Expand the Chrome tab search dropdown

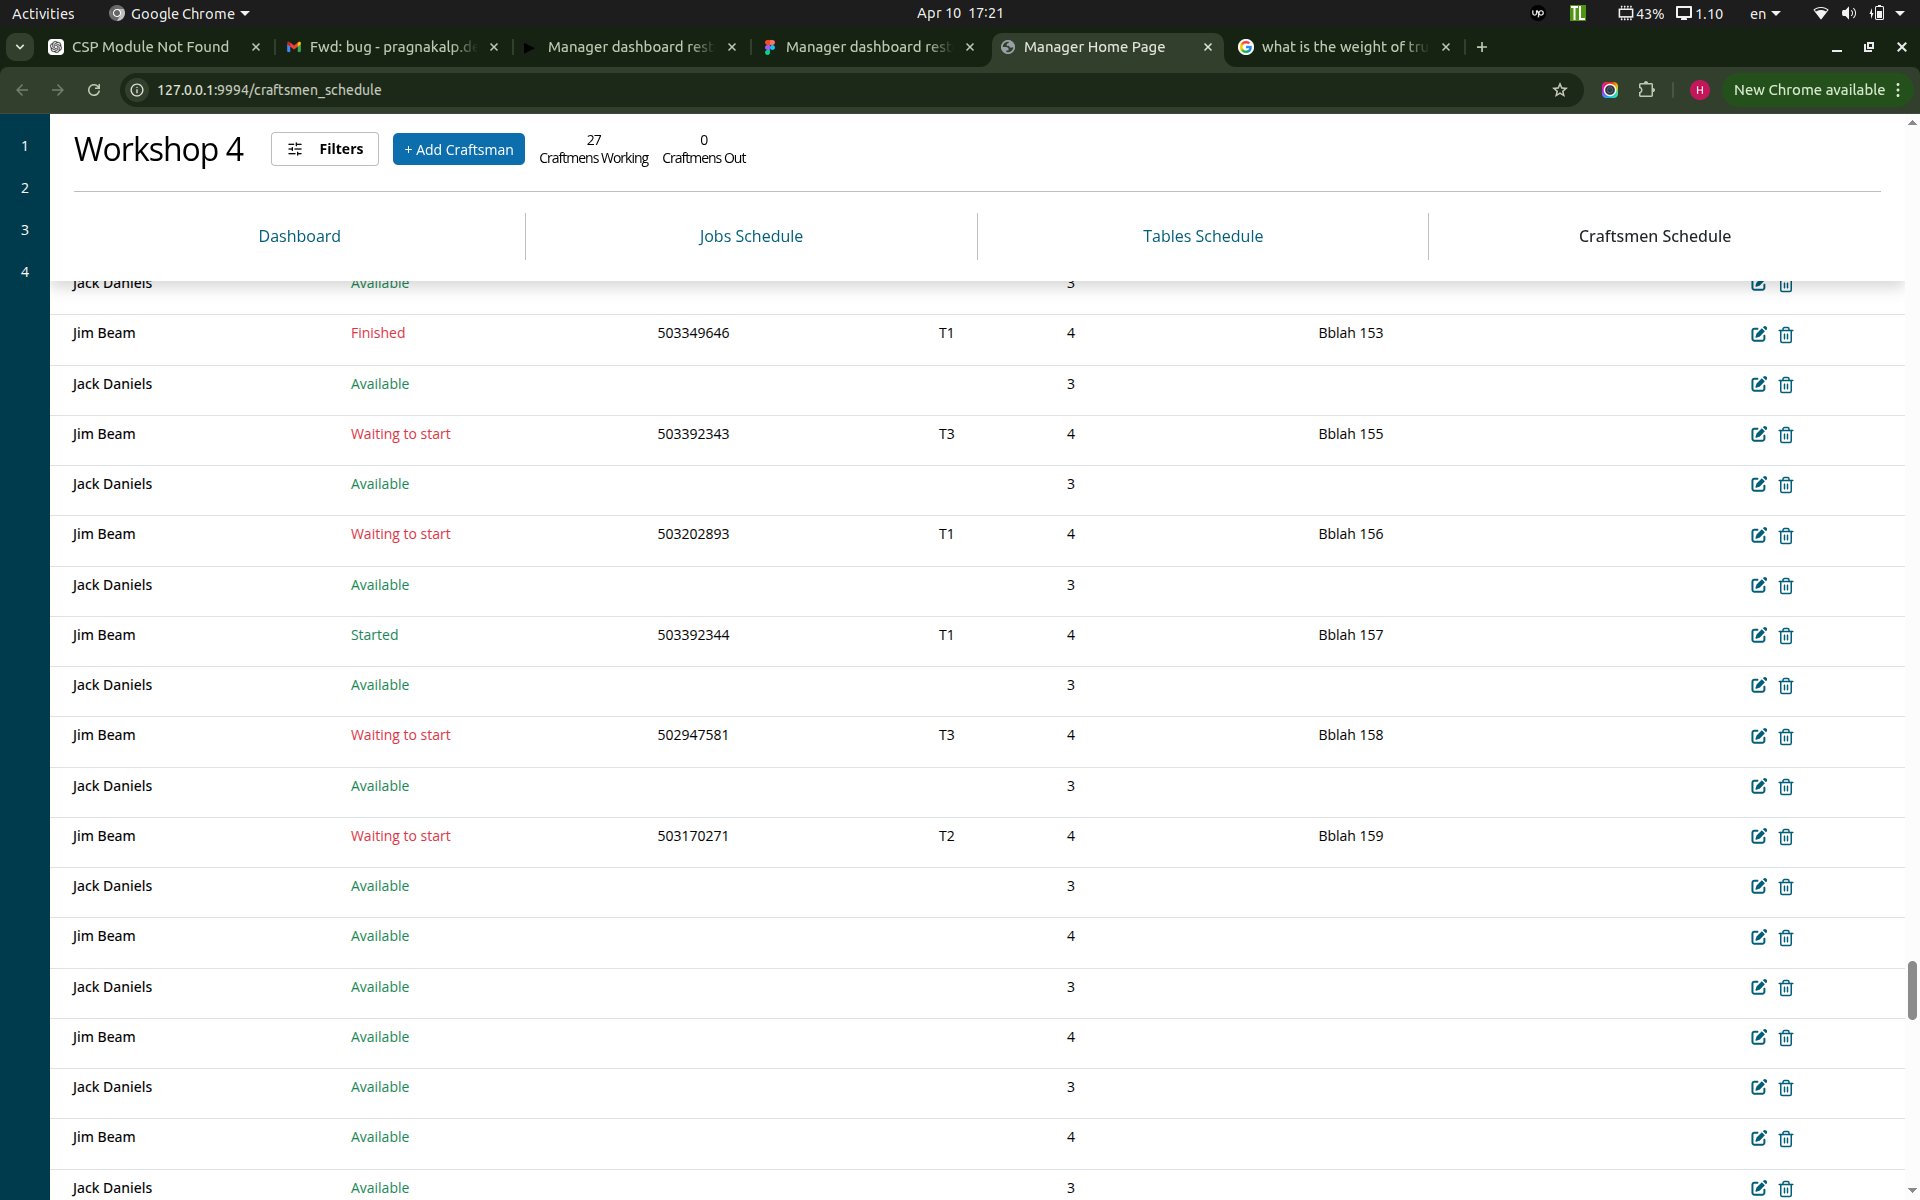coord(19,47)
